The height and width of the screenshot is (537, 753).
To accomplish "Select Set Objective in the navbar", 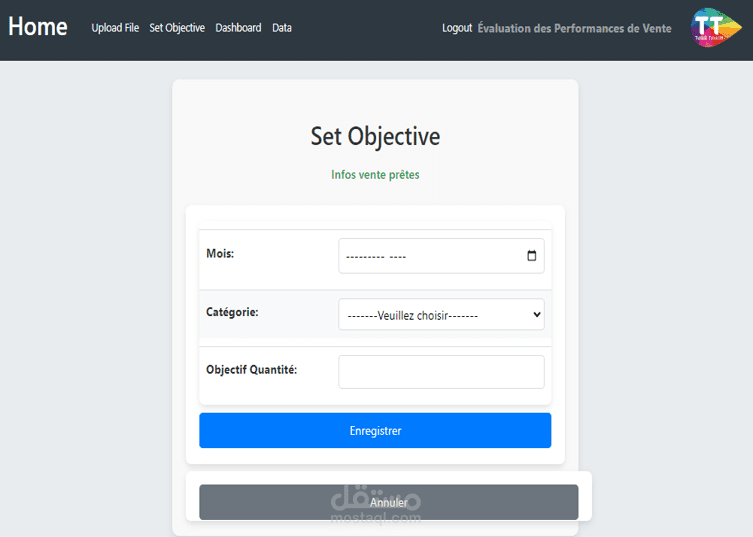I will [177, 28].
